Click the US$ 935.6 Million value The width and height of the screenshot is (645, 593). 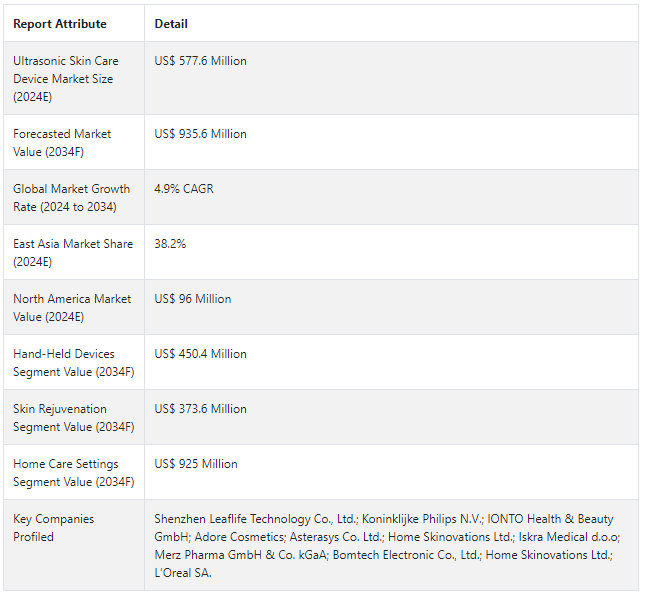(200, 134)
